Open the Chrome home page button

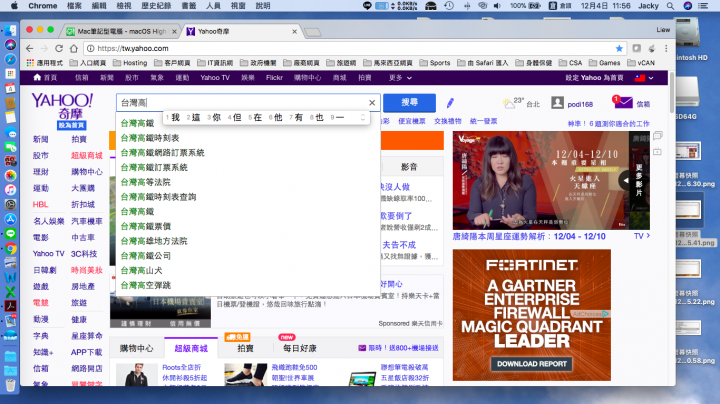coord(73,48)
